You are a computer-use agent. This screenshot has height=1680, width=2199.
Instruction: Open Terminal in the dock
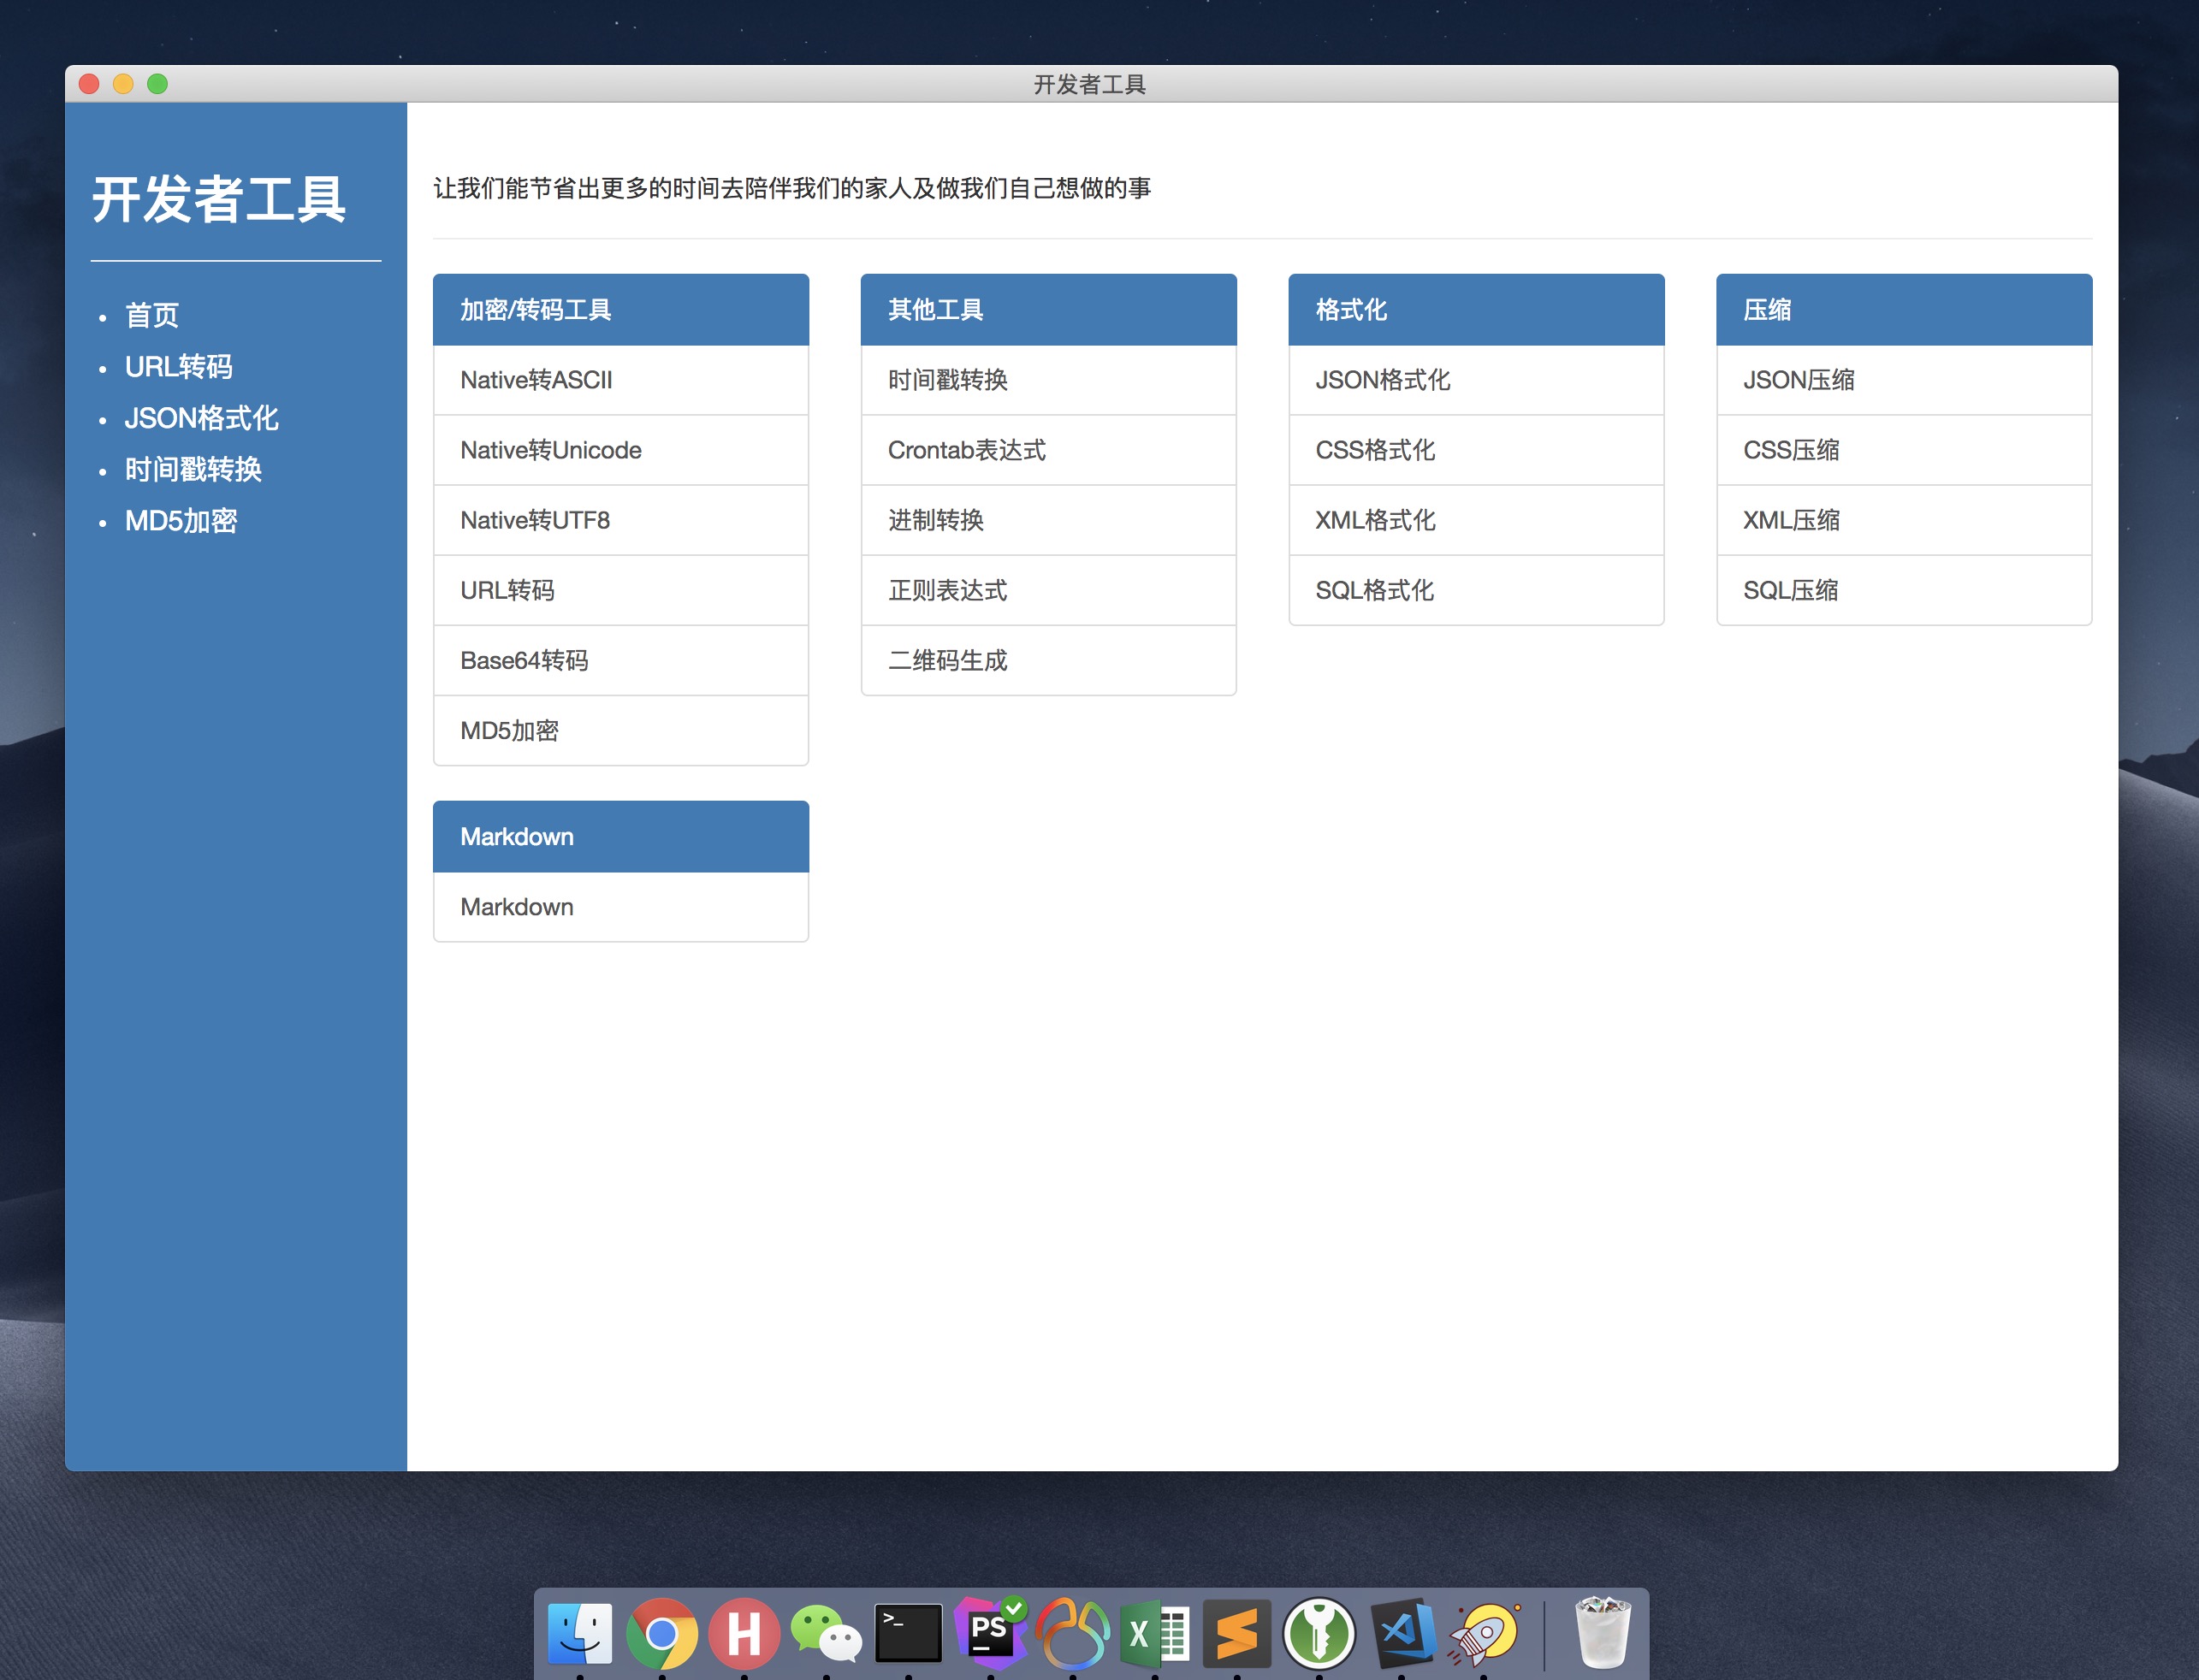pyautogui.click(x=908, y=1634)
